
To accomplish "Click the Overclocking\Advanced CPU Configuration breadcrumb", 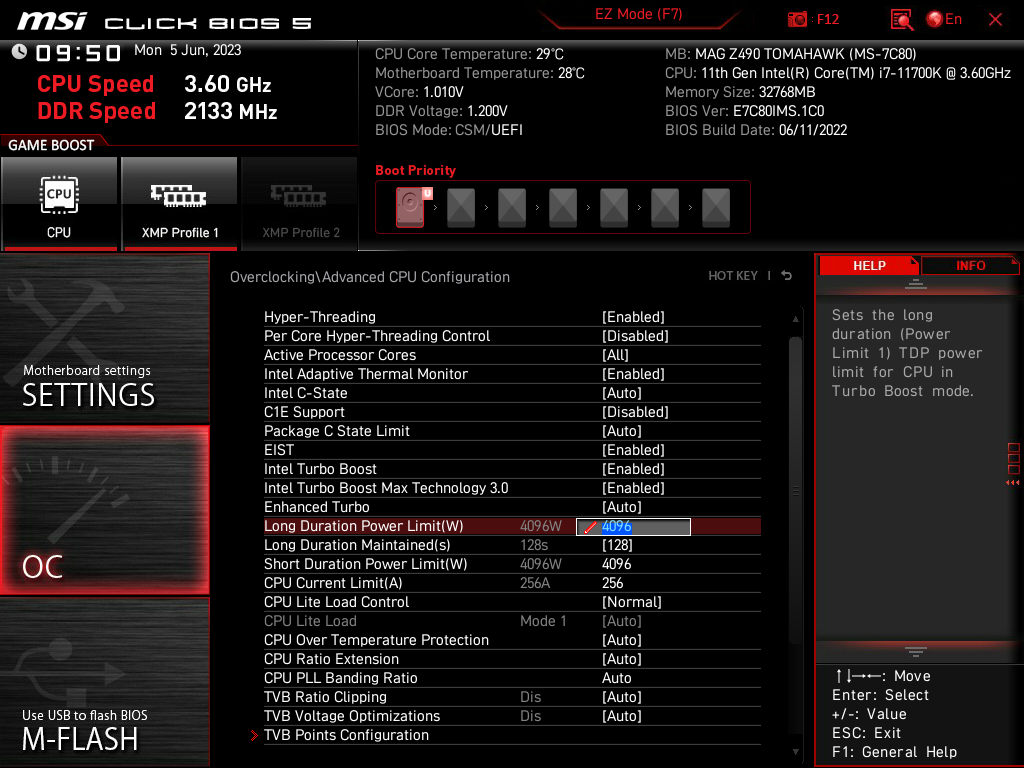I will [x=370, y=277].
